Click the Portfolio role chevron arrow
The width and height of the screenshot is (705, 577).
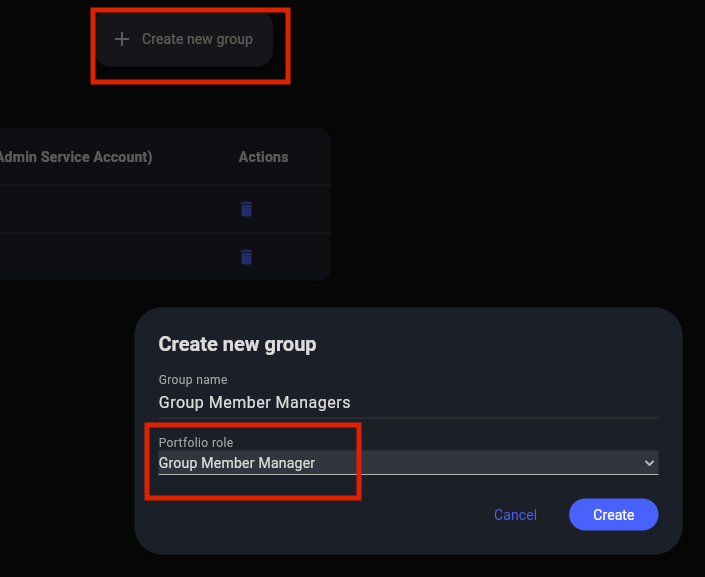(649, 463)
